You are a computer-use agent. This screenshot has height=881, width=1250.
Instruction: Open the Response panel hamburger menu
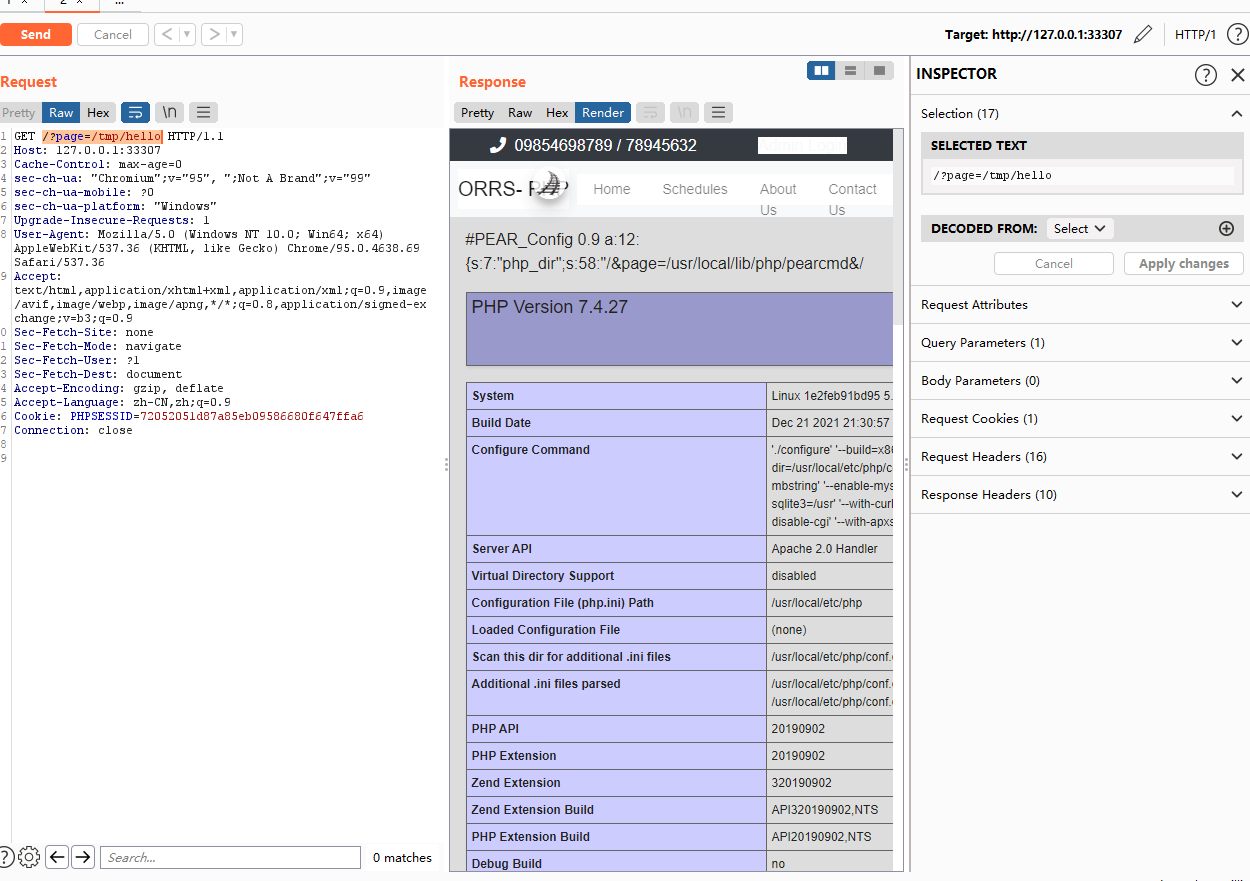(x=718, y=113)
